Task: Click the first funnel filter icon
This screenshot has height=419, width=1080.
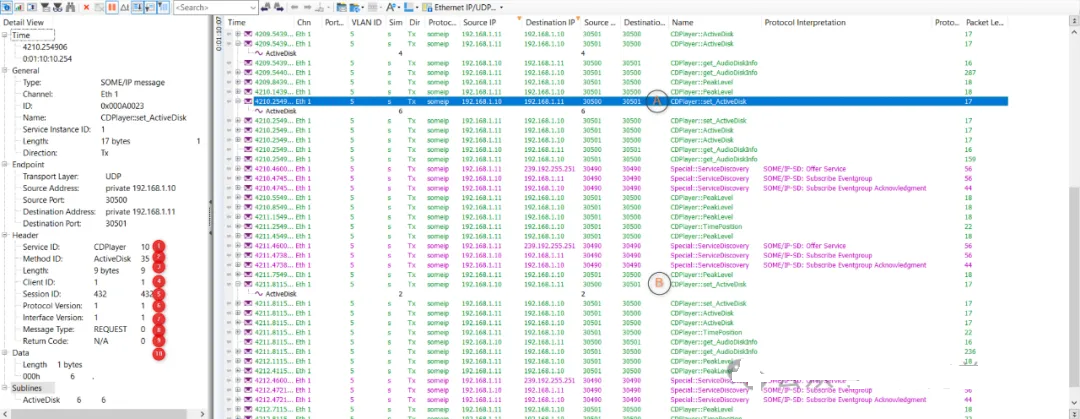Action: 45,7
